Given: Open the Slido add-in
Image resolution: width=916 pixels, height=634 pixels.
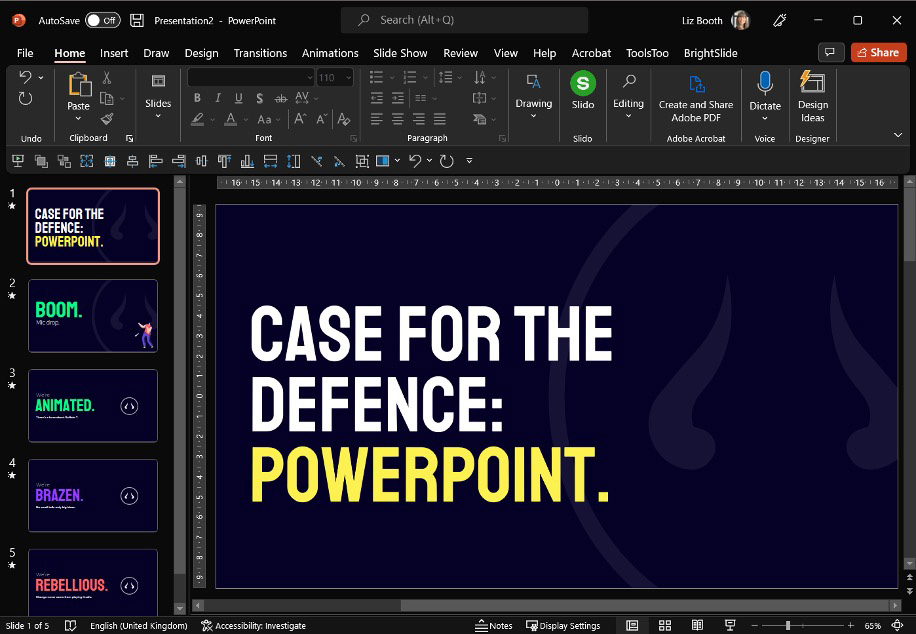Looking at the screenshot, I should tap(582, 91).
